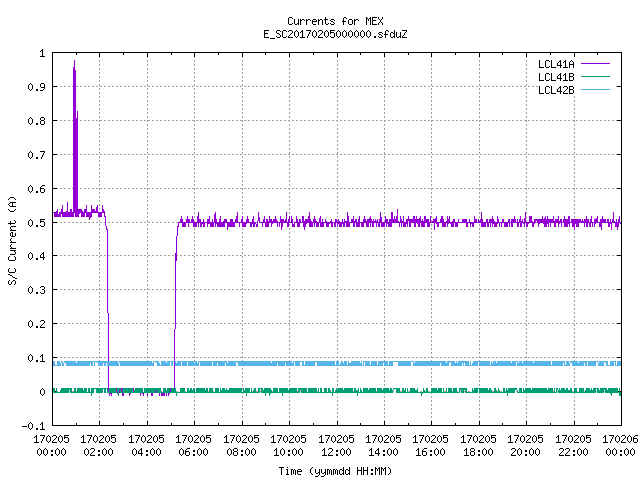The height and width of the screenshot is (480, 640).
Task: Click the y-axis tick value 0.6
Action: (x=37, y=189)
